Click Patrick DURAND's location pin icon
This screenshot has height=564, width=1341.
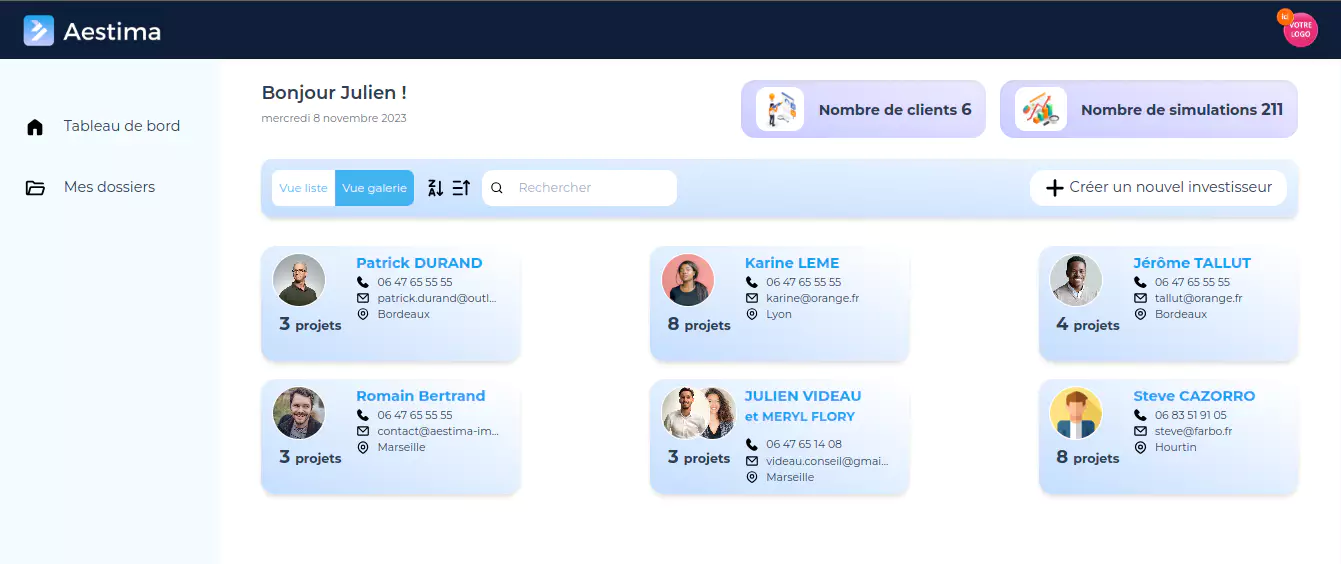click(x=363, y=314)
